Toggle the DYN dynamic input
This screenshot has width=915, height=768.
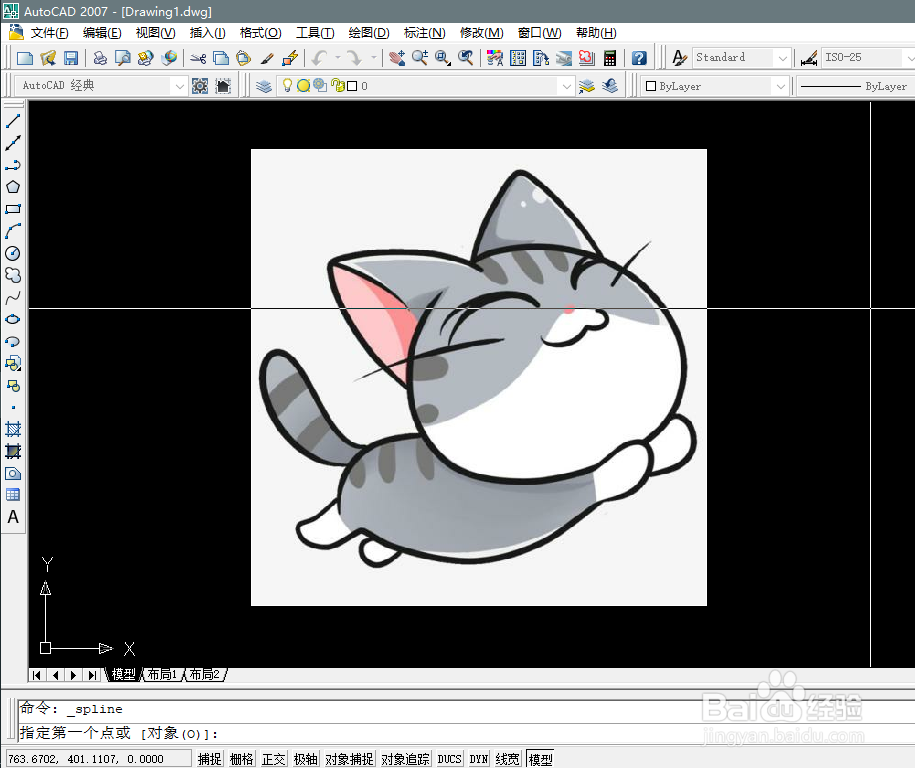(479, 759)
